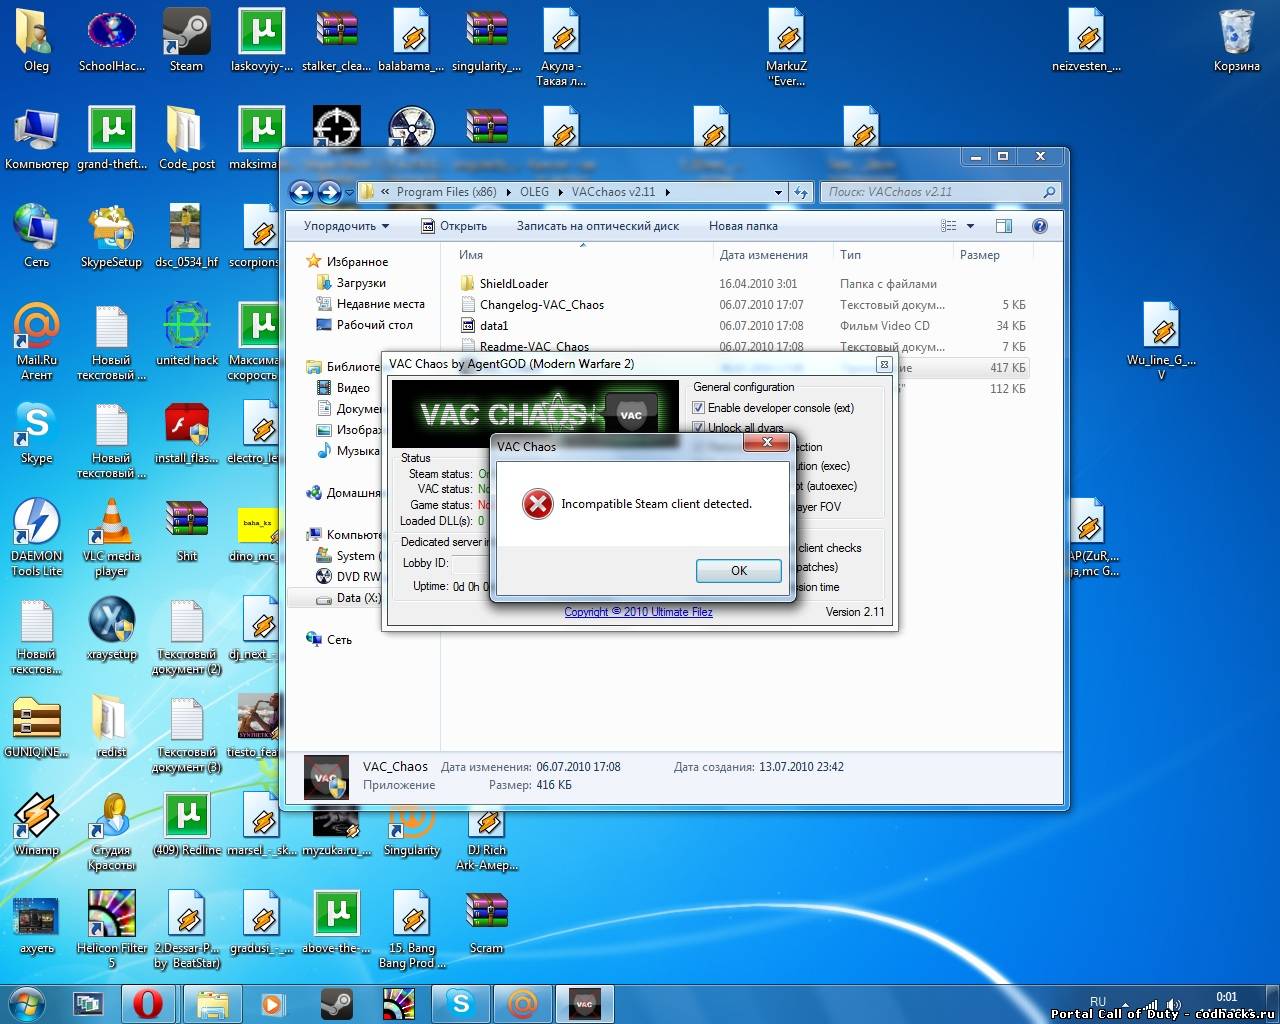Click Записать на оптический диск
The image size is (1280, 1024).
(x=598, y=226)
